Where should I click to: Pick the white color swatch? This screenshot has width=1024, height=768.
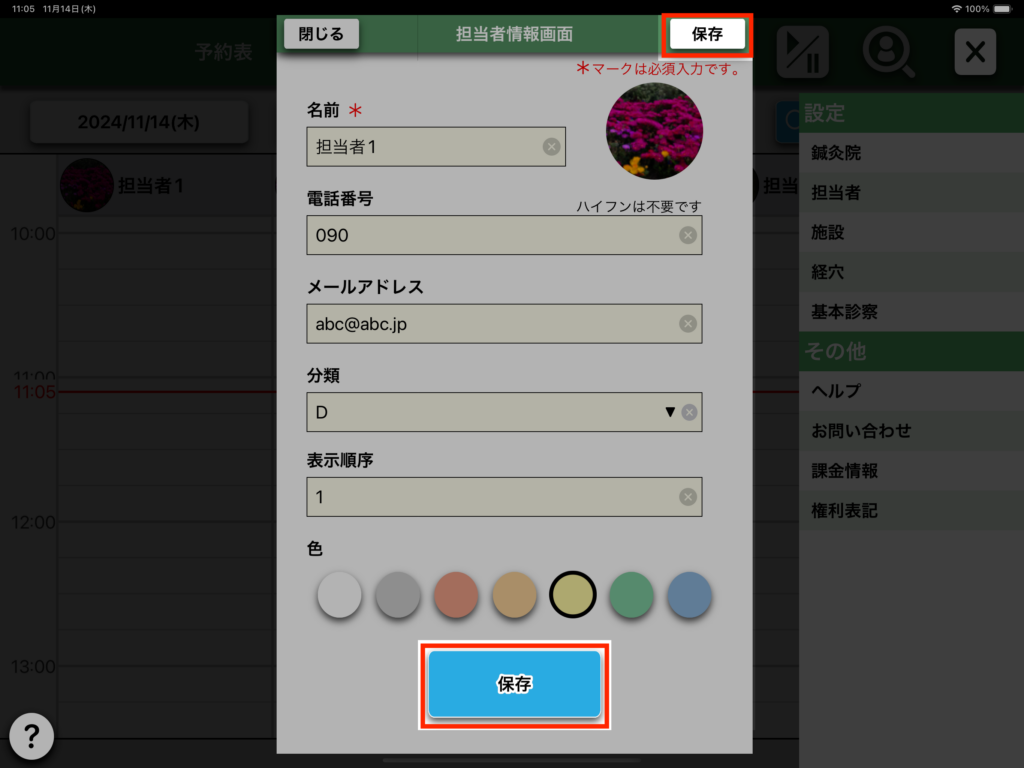pyautogui.click(x=340, y=595)
